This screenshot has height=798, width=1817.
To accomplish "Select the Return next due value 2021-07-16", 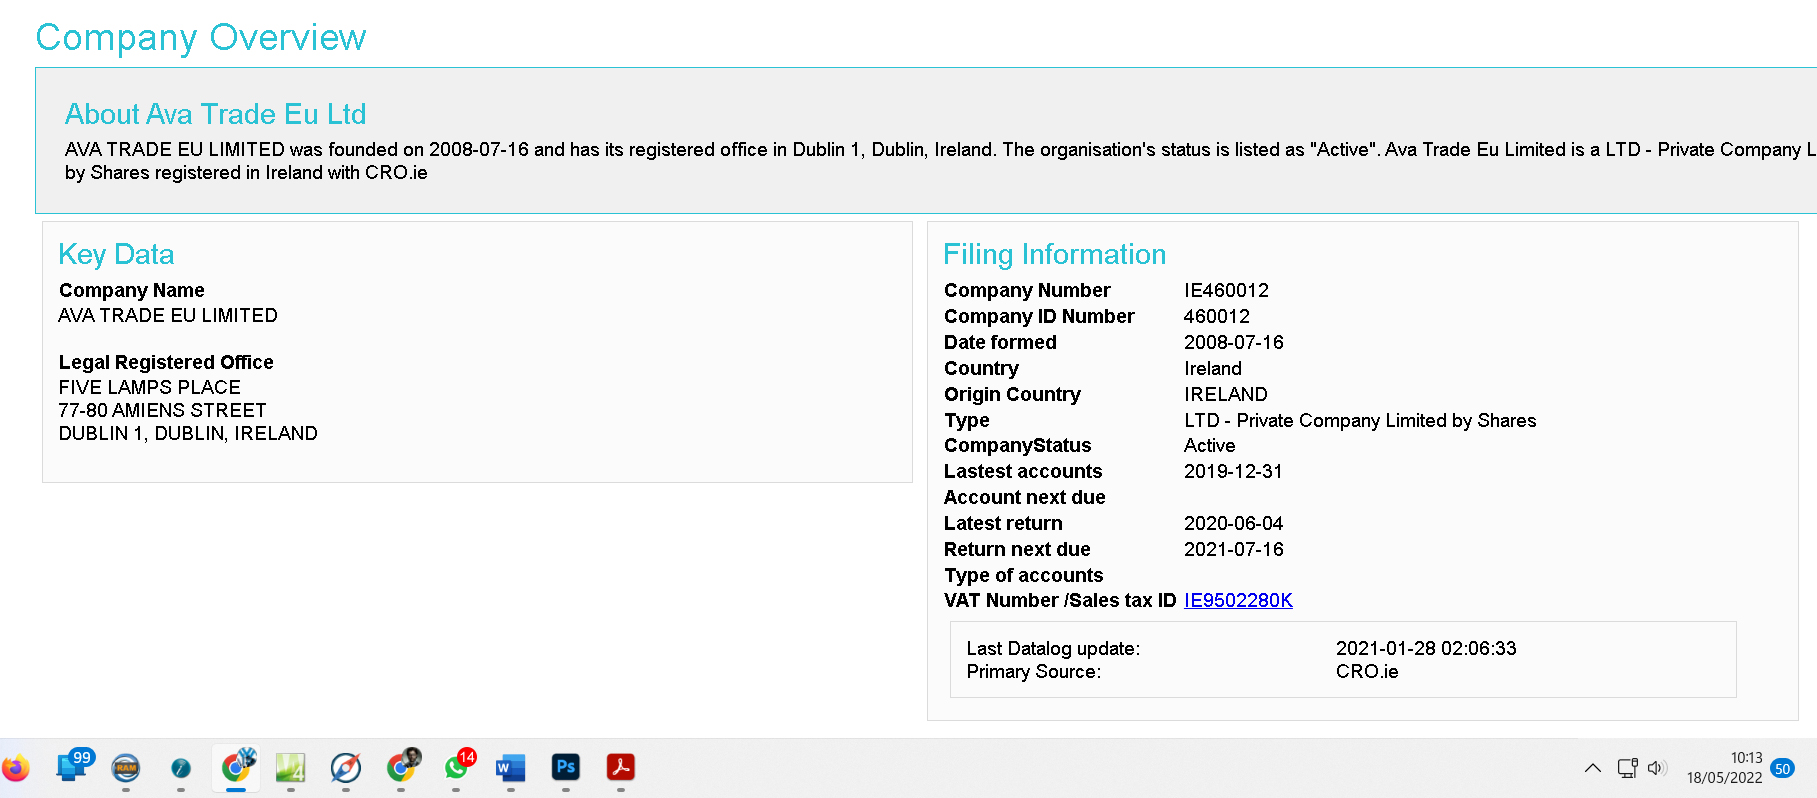I will point(1234,549).
